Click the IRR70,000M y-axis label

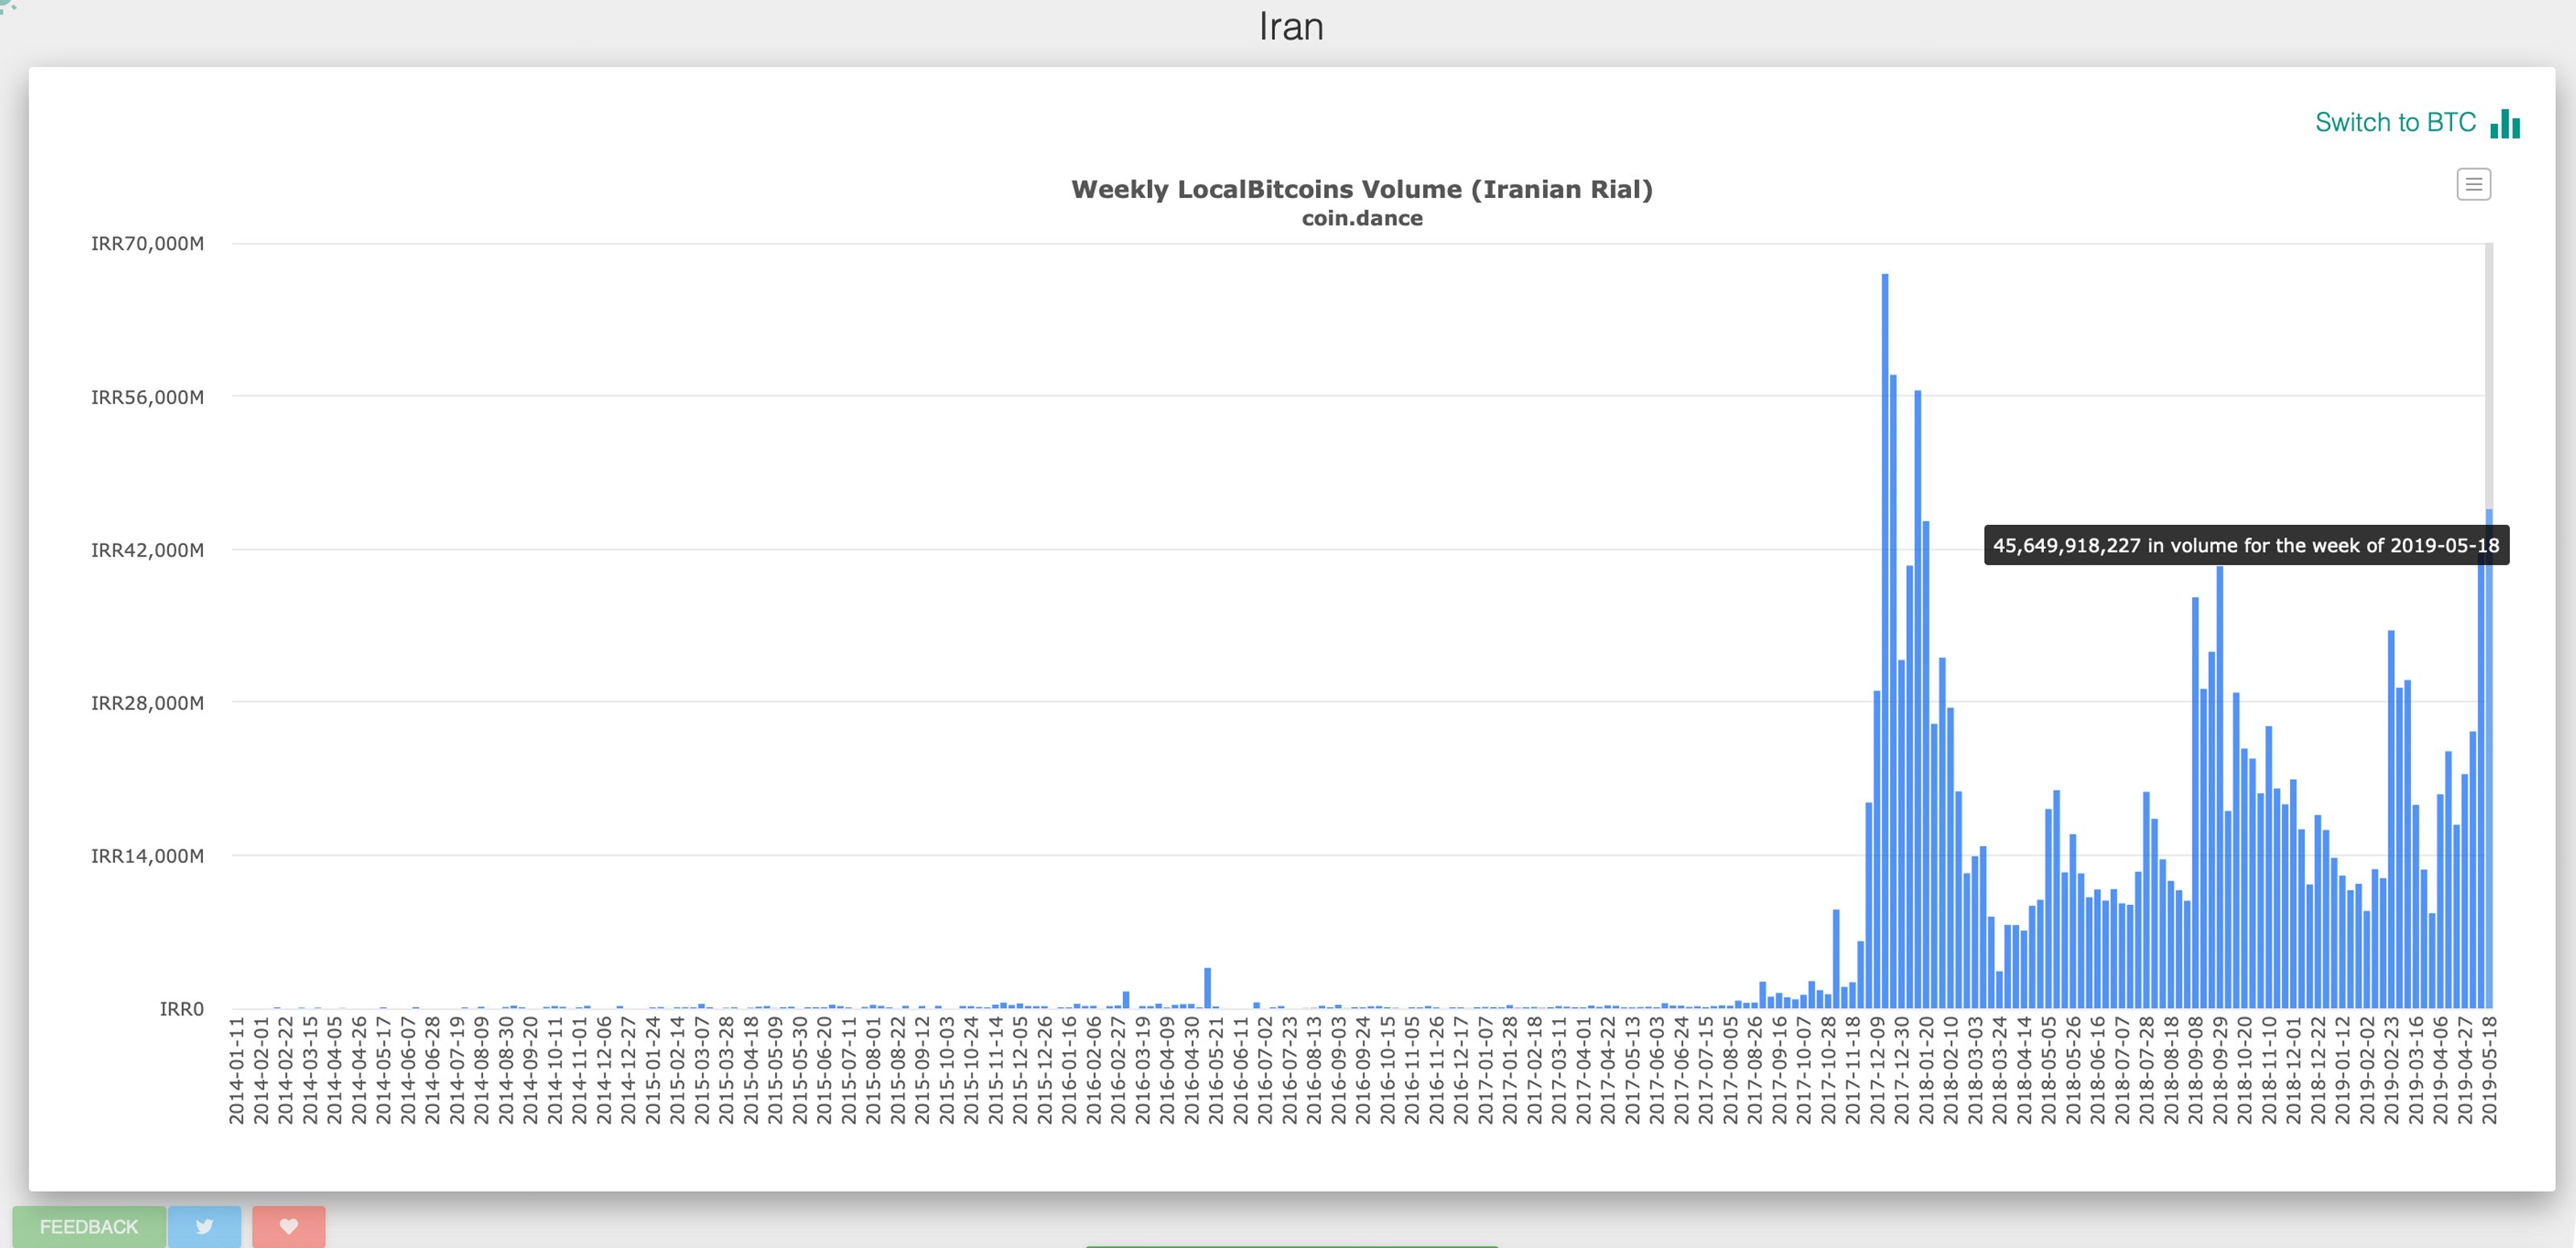[147, 243]
